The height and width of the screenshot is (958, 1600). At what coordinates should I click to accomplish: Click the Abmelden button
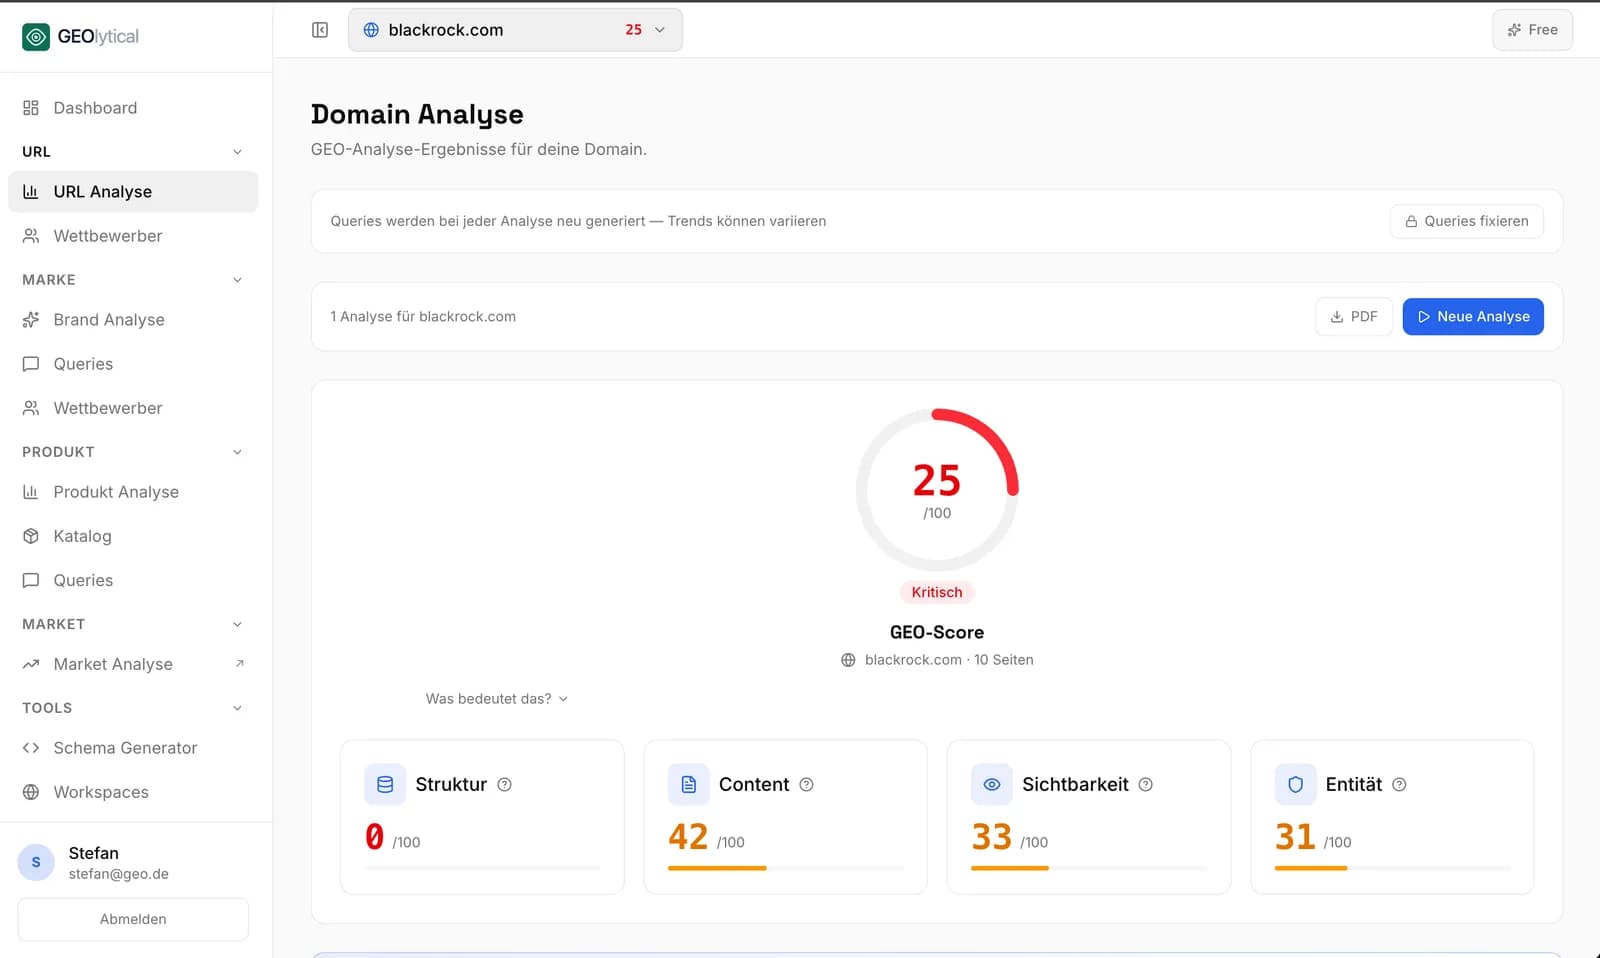point(133,919)
